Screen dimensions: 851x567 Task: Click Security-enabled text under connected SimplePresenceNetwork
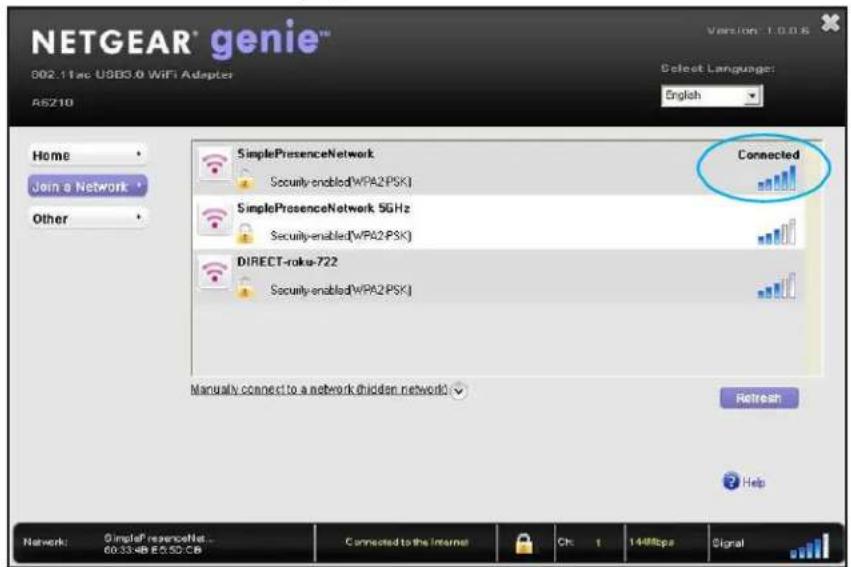pyautogui.click(x=341, y=182)
